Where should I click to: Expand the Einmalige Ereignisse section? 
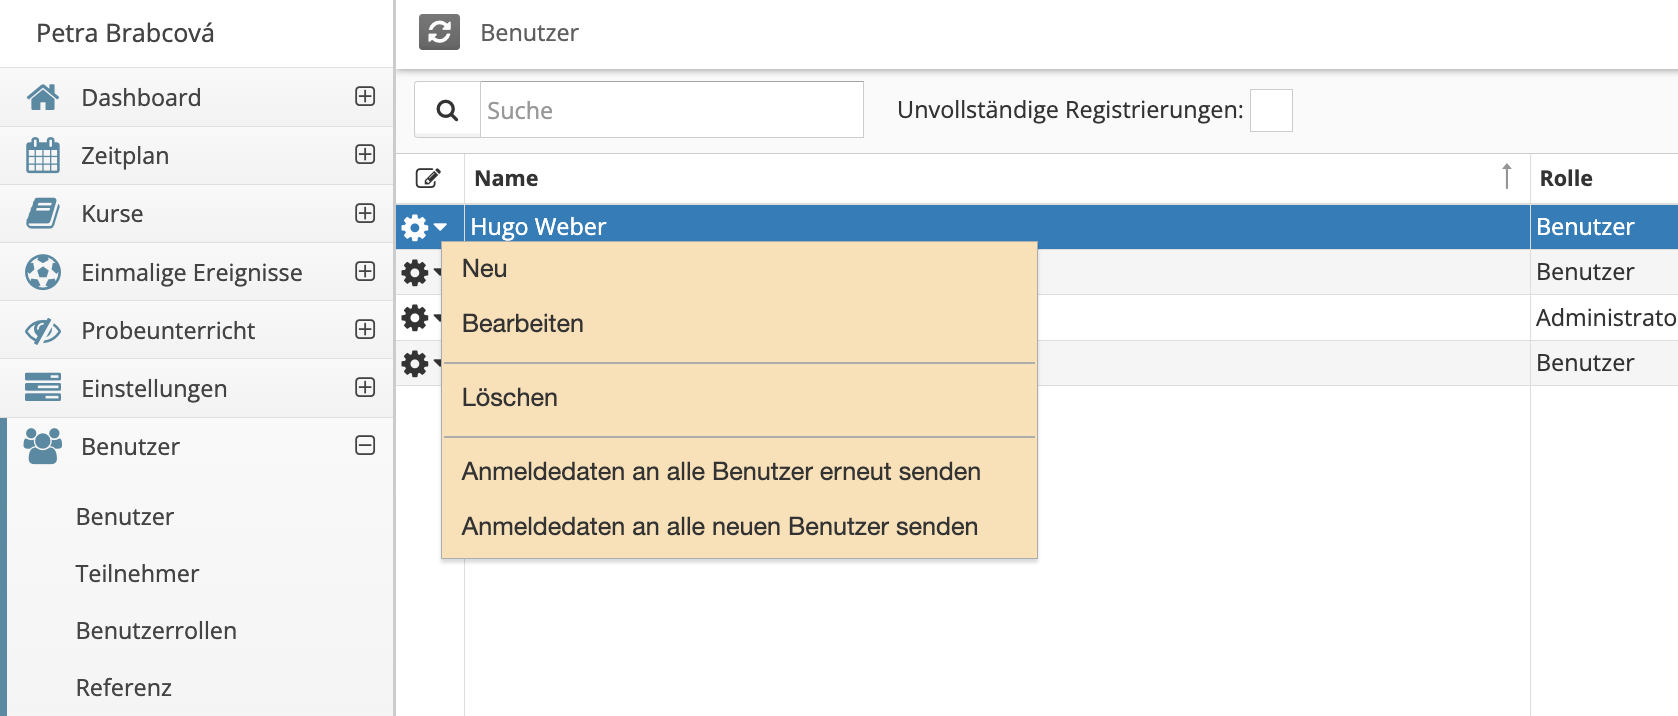pyautogui.click(x=365, y=271)
